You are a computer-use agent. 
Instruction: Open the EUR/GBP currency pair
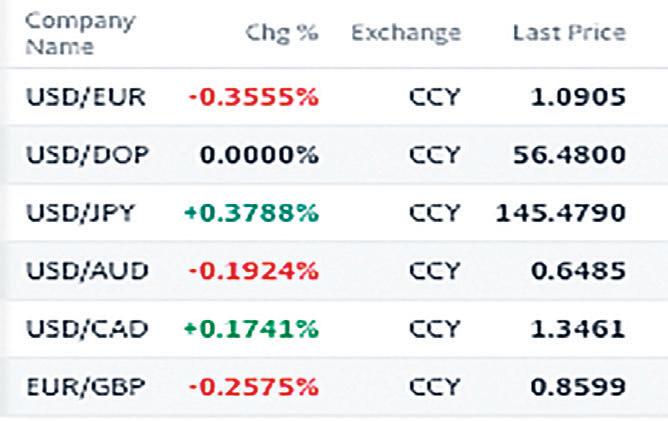point(86,386)
